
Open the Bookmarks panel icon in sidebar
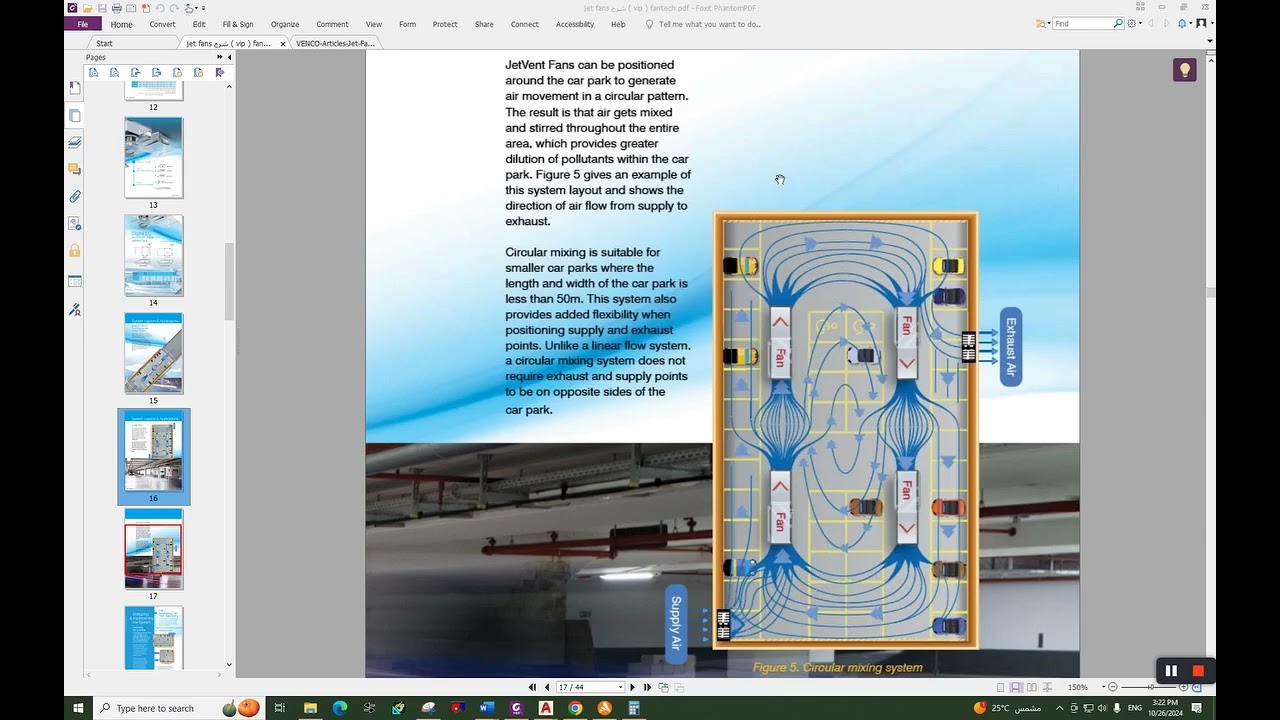[75, 88]
